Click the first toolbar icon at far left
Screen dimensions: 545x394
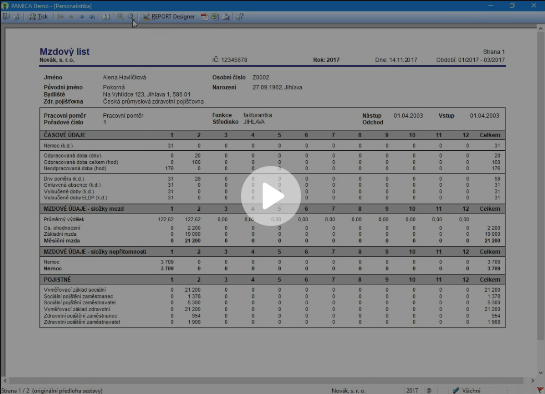pyautogui.click(x=6, y=17)
